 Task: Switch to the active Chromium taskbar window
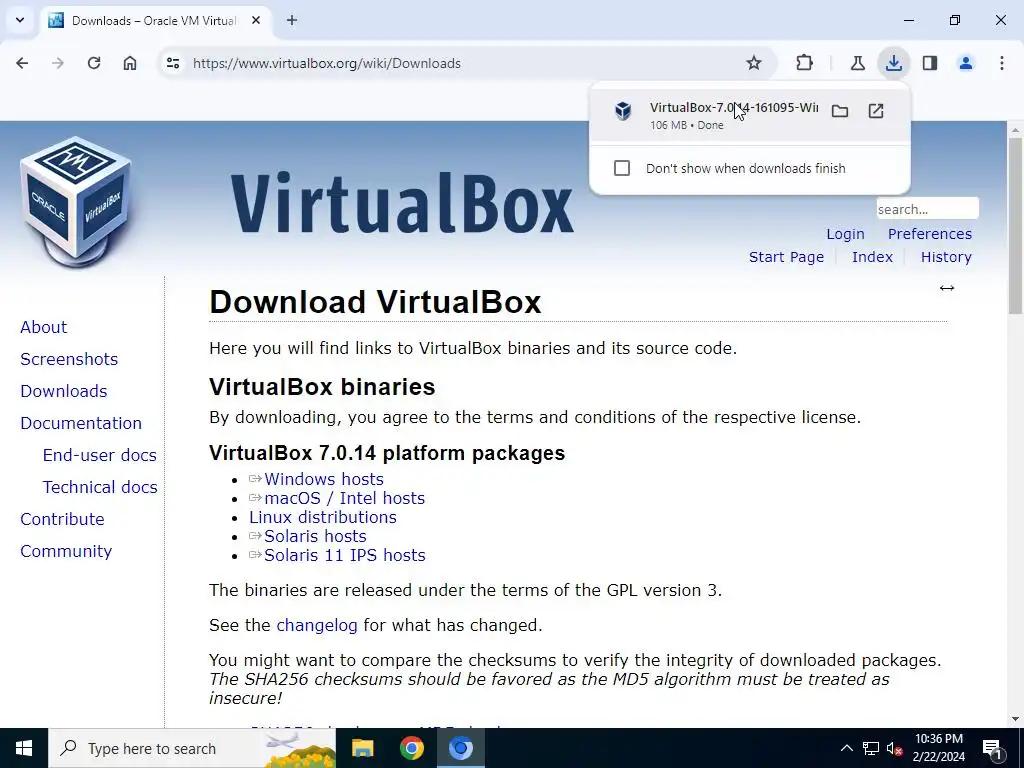point(460,748)
